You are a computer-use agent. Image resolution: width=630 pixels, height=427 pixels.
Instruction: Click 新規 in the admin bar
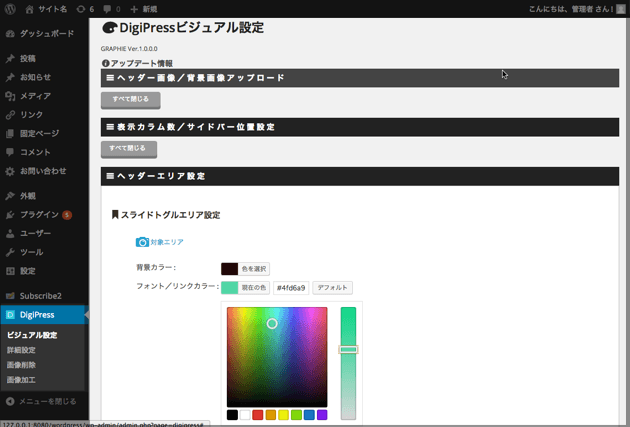click(x=150, y=9)
